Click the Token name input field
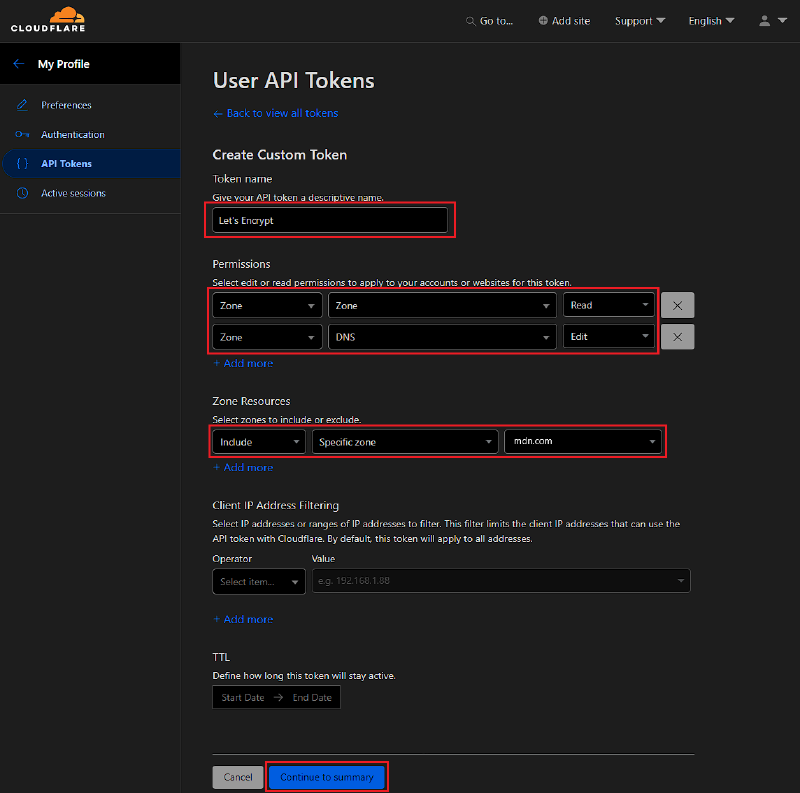 [330, 220]
